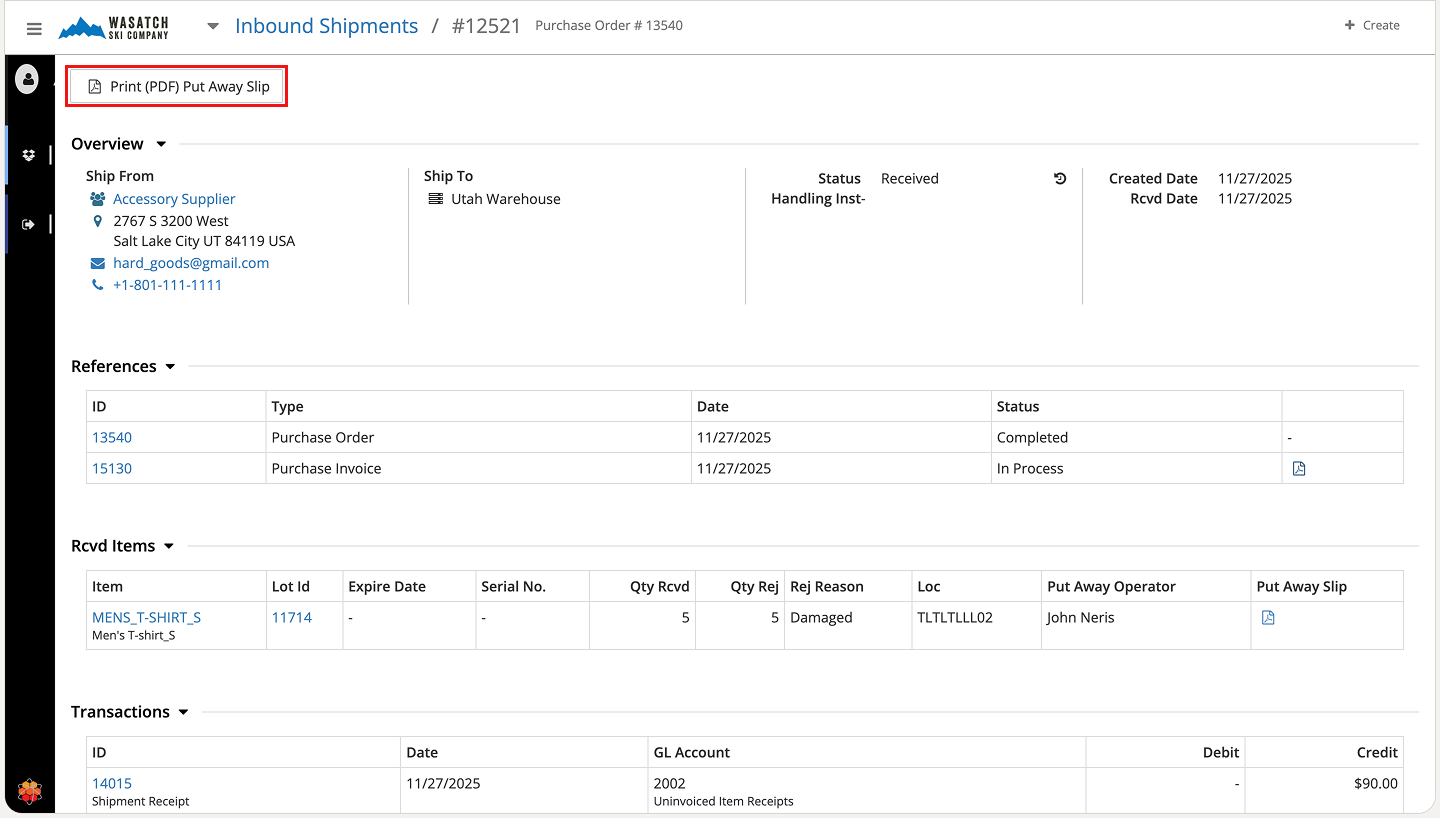Click the user profile avatar icon
Viewport: 1440px width, 818px height.
coord(27,79)
